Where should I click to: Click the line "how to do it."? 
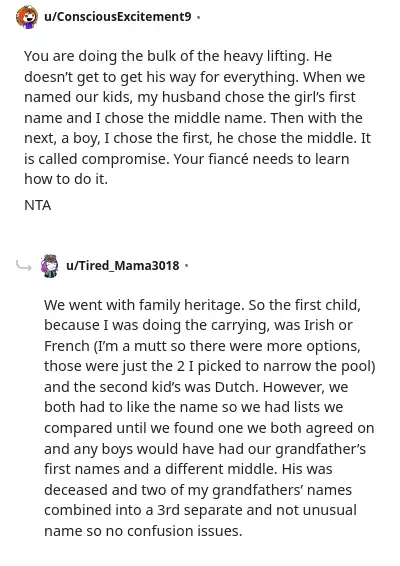coord(66,179)
